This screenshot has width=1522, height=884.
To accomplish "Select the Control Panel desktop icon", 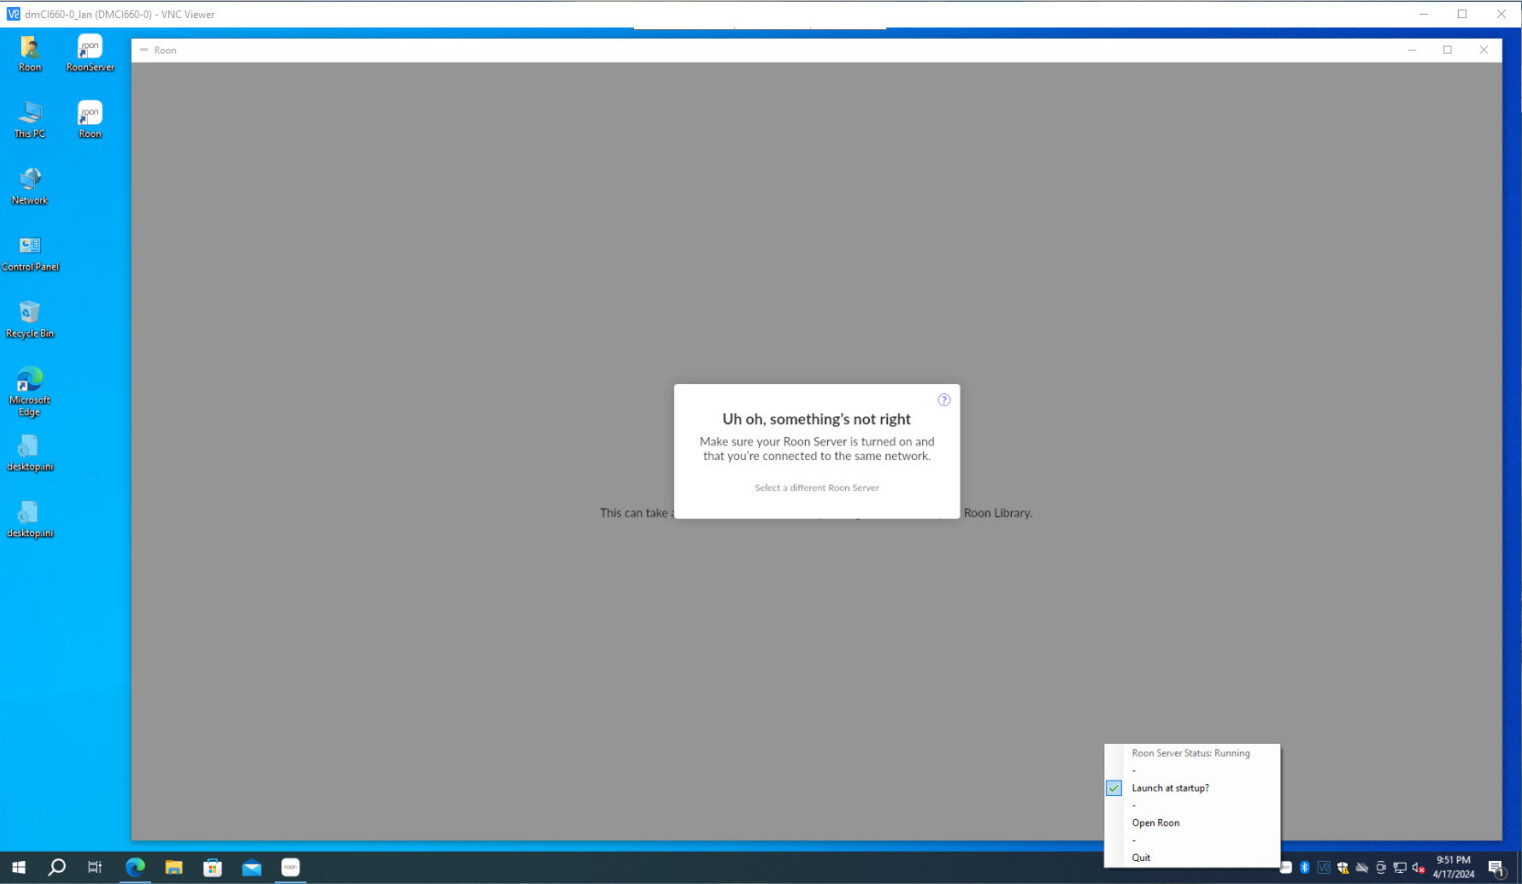I will pos(30,253).
